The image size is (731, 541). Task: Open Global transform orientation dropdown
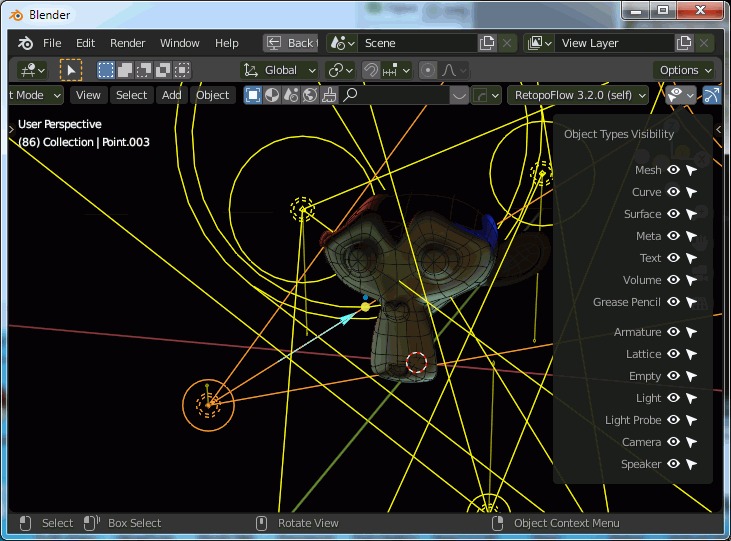click(x=280, y=70)
